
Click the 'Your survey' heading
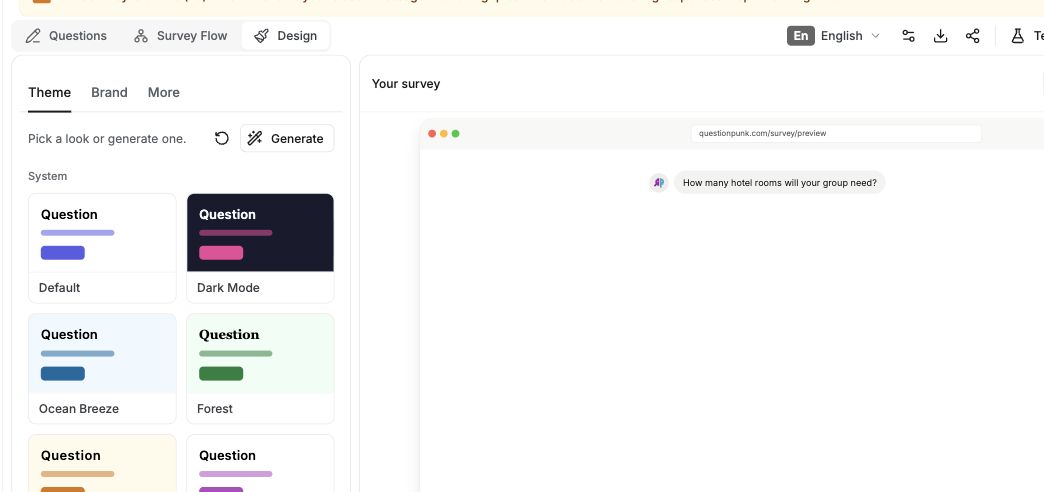pos(406,84)
